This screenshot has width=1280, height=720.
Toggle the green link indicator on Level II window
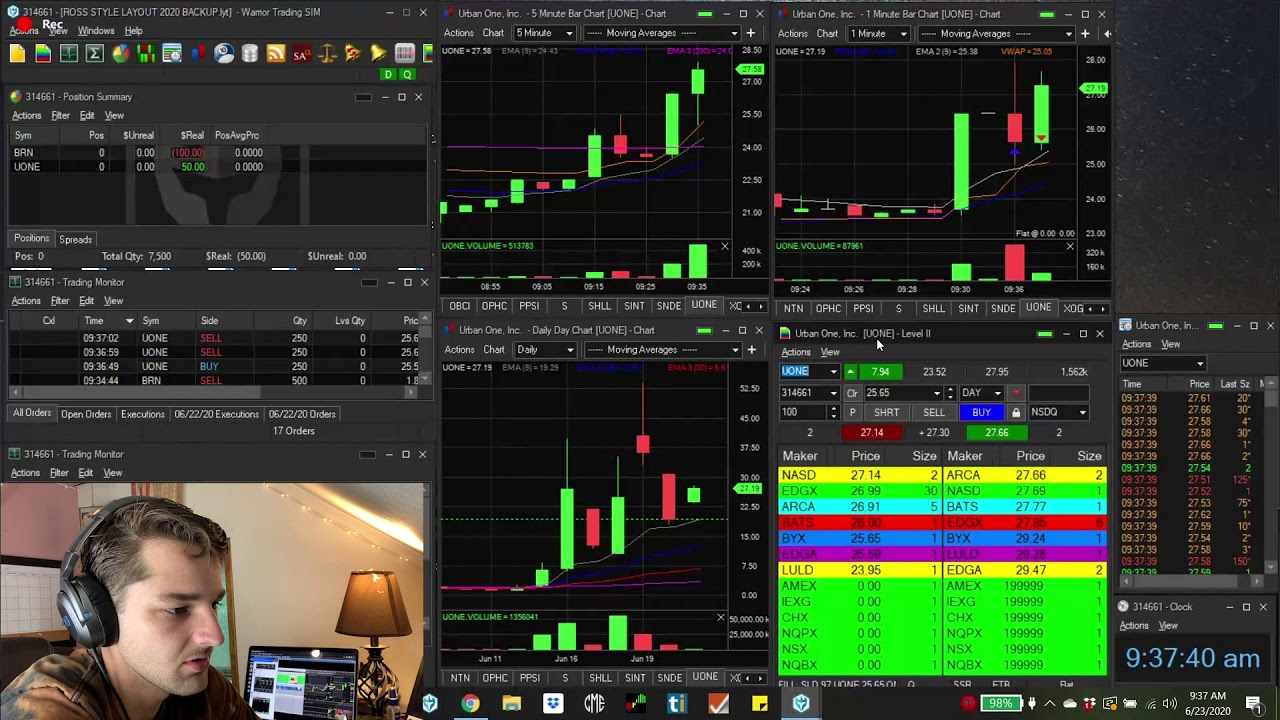click(x=1045, y=334)
